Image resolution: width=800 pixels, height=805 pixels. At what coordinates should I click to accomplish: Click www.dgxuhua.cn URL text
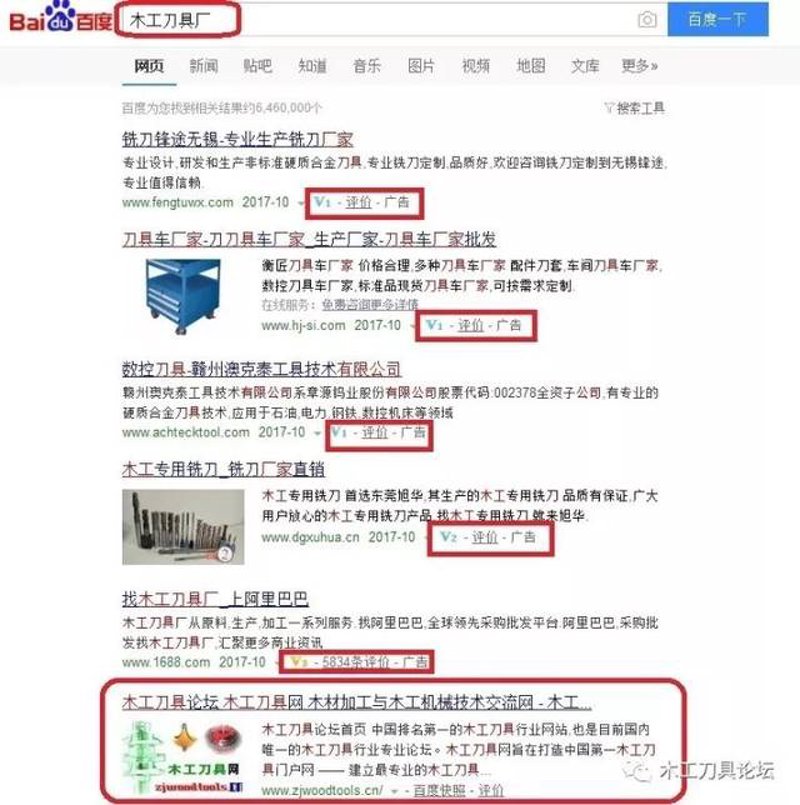311,537
